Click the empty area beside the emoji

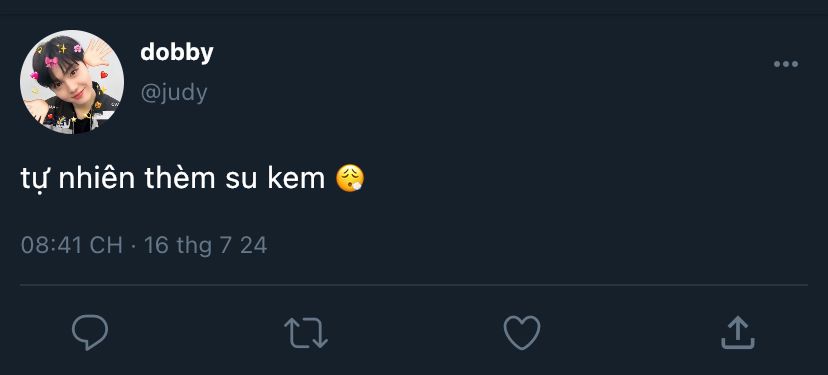tap(581, 180)
